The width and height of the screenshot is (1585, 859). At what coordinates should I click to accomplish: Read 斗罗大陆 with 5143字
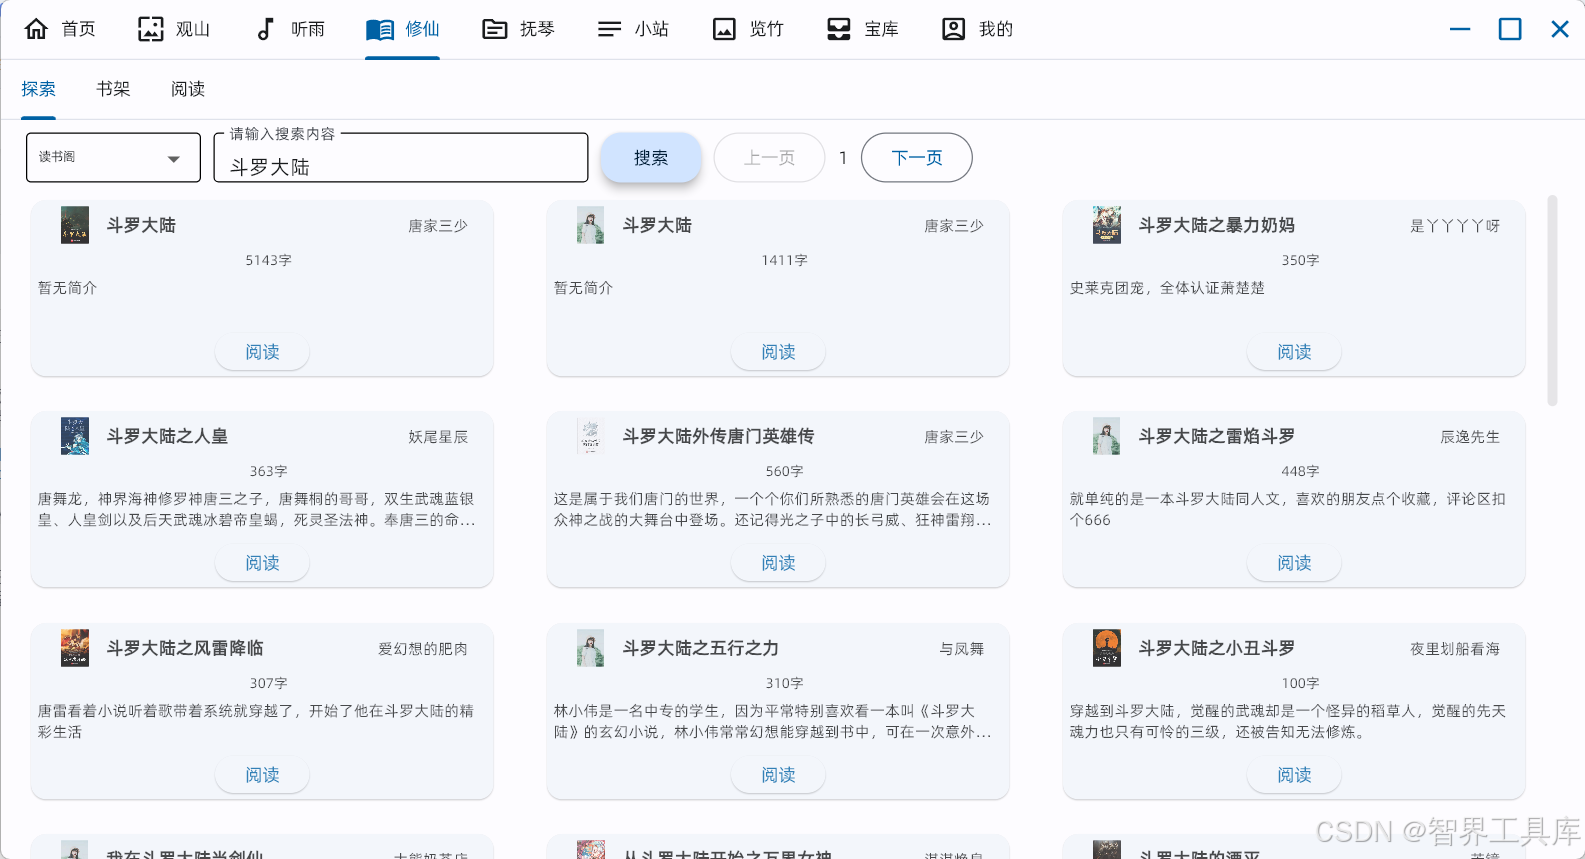pyautogui.click(x=263, y=352)
